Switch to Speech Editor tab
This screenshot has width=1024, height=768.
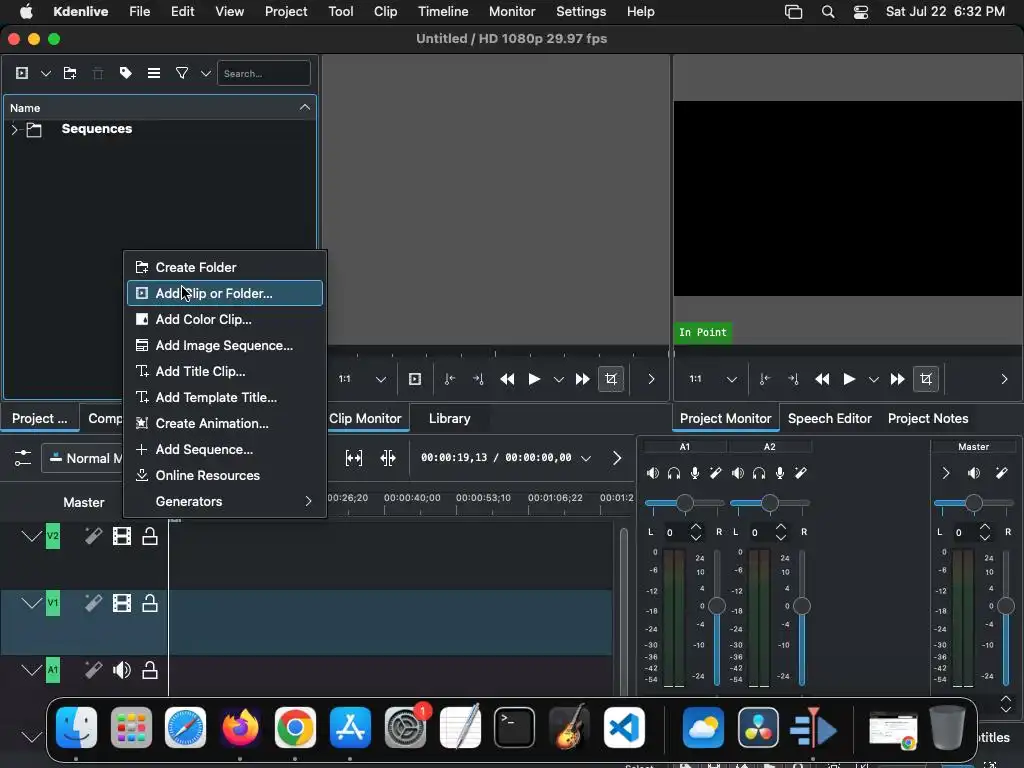coord(829,419)
